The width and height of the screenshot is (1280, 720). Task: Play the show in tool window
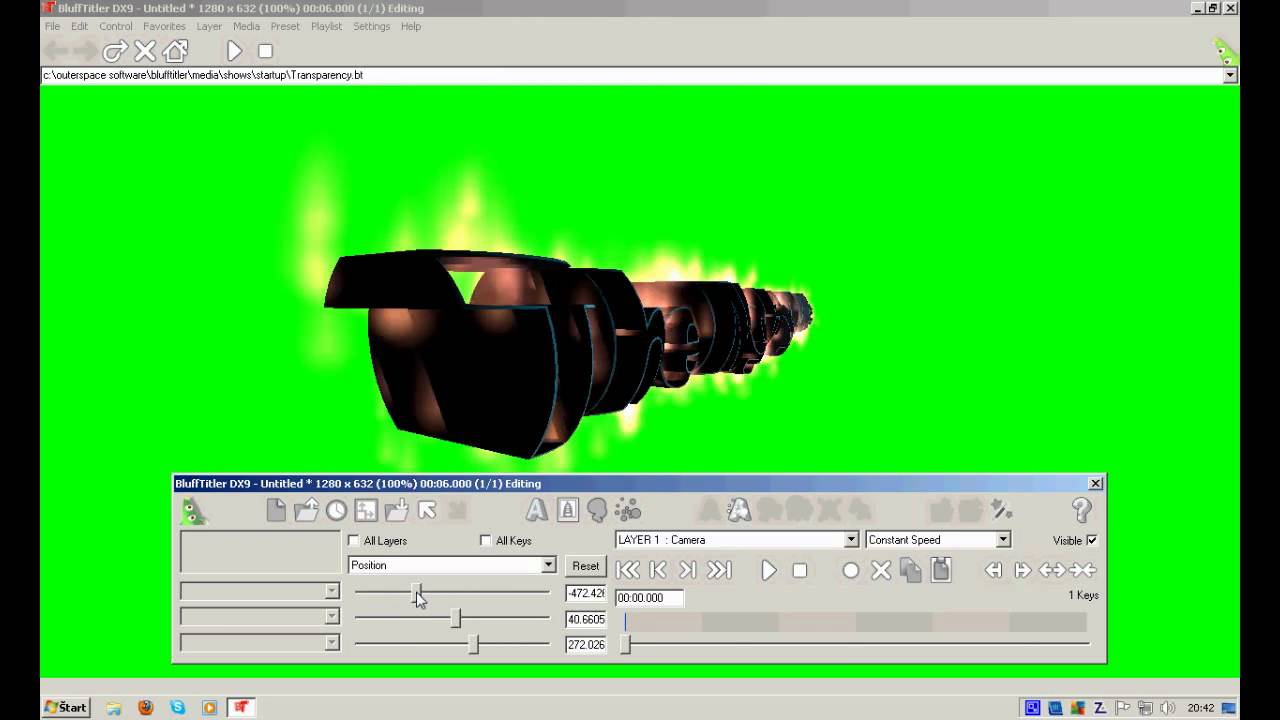coord(768,570)
